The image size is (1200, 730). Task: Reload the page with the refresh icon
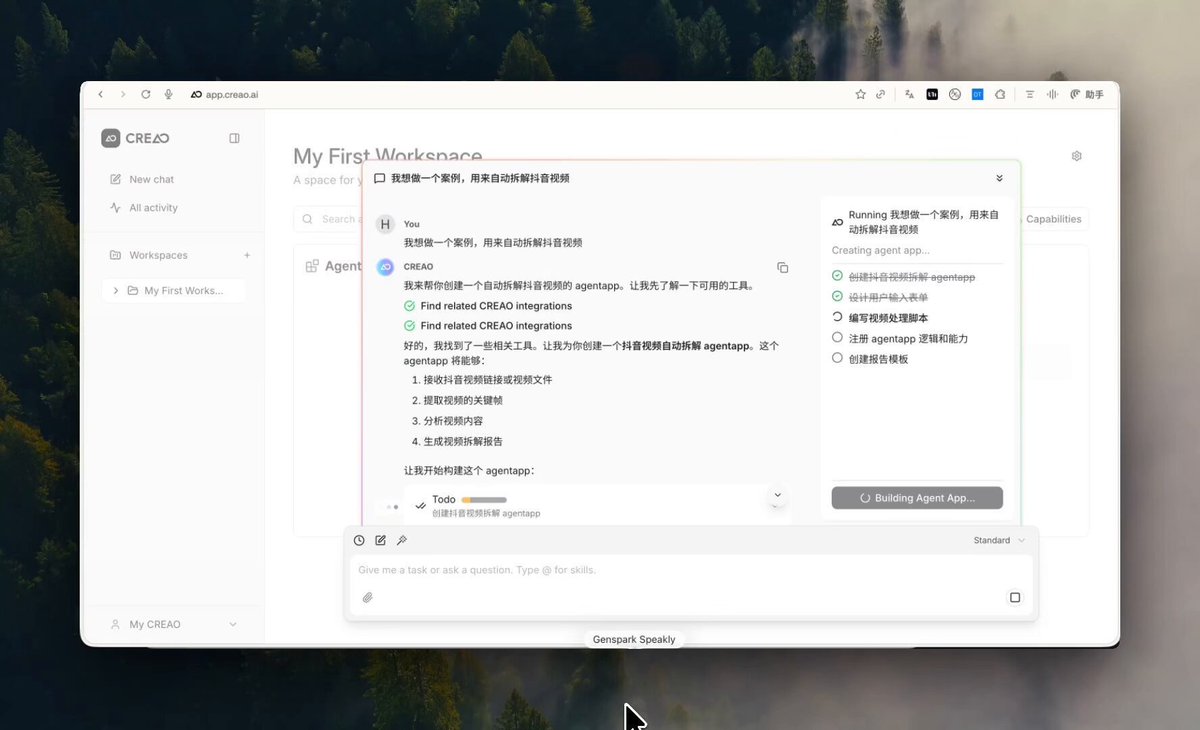[146, 94]
